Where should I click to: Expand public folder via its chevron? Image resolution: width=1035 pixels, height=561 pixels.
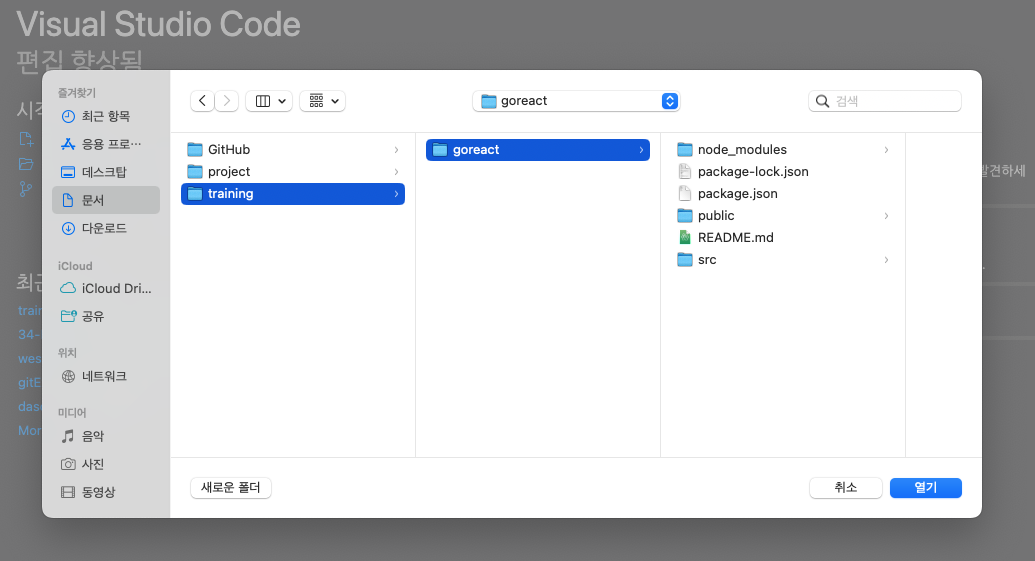tap(886, 216)
